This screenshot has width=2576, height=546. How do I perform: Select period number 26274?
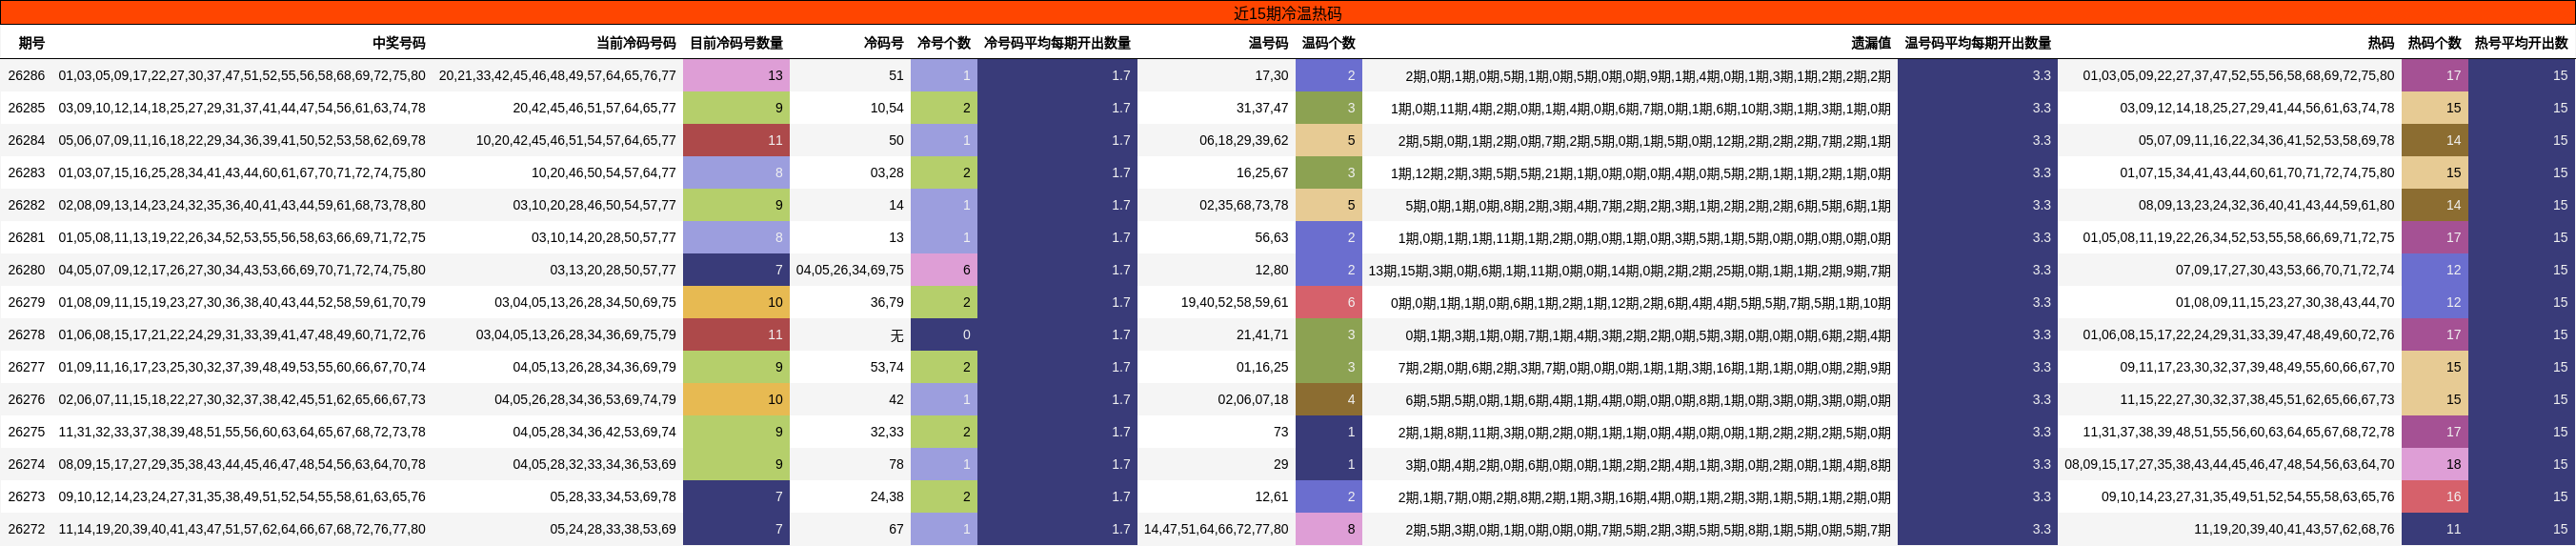pyautogui.click(x=26, y=464)
